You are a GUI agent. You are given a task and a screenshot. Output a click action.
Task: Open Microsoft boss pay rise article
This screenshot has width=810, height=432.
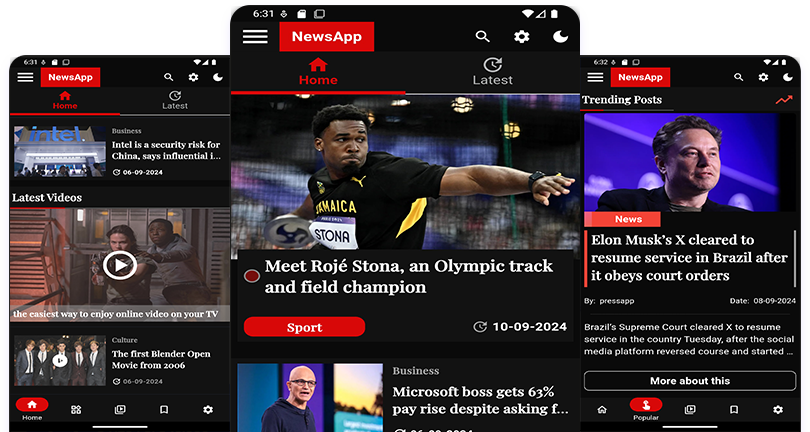coord(480,400)
